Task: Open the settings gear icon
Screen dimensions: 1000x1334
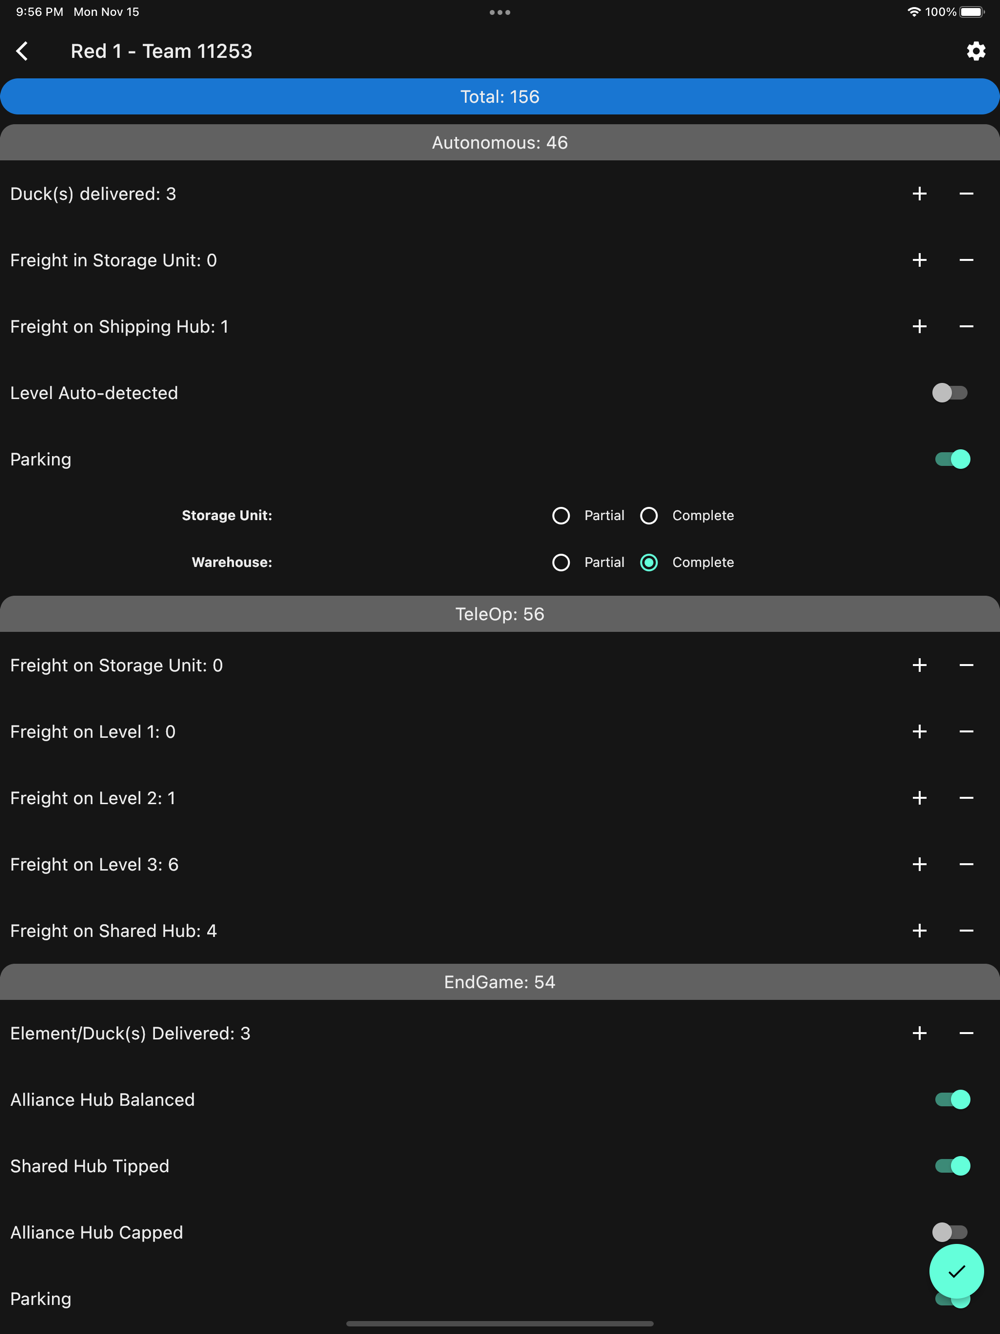Action: pyautogui.click(x=976, y=51)
